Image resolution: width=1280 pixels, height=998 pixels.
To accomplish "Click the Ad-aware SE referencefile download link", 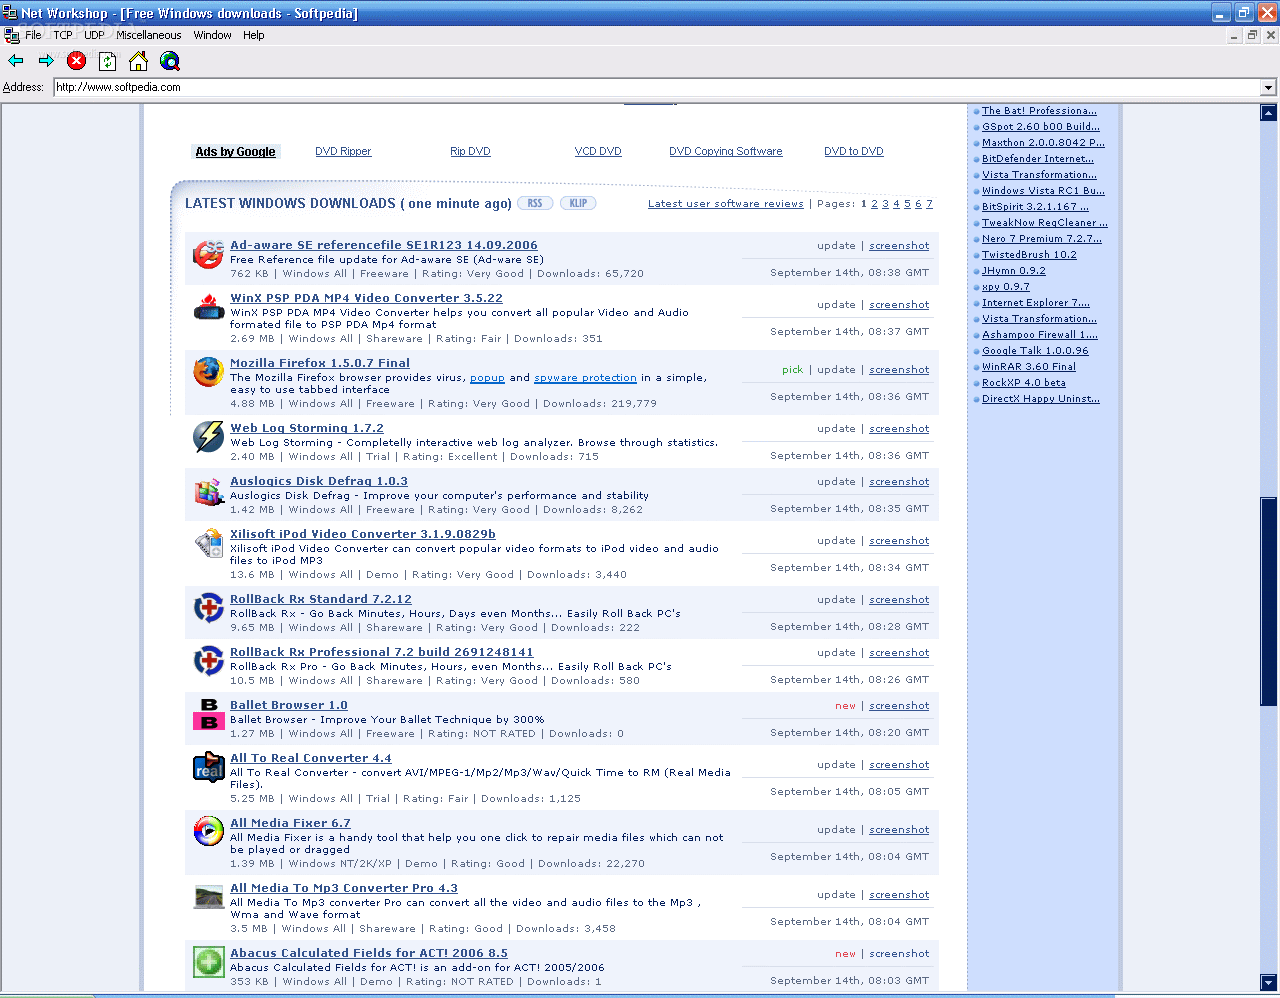I will (x=384, y=245).
